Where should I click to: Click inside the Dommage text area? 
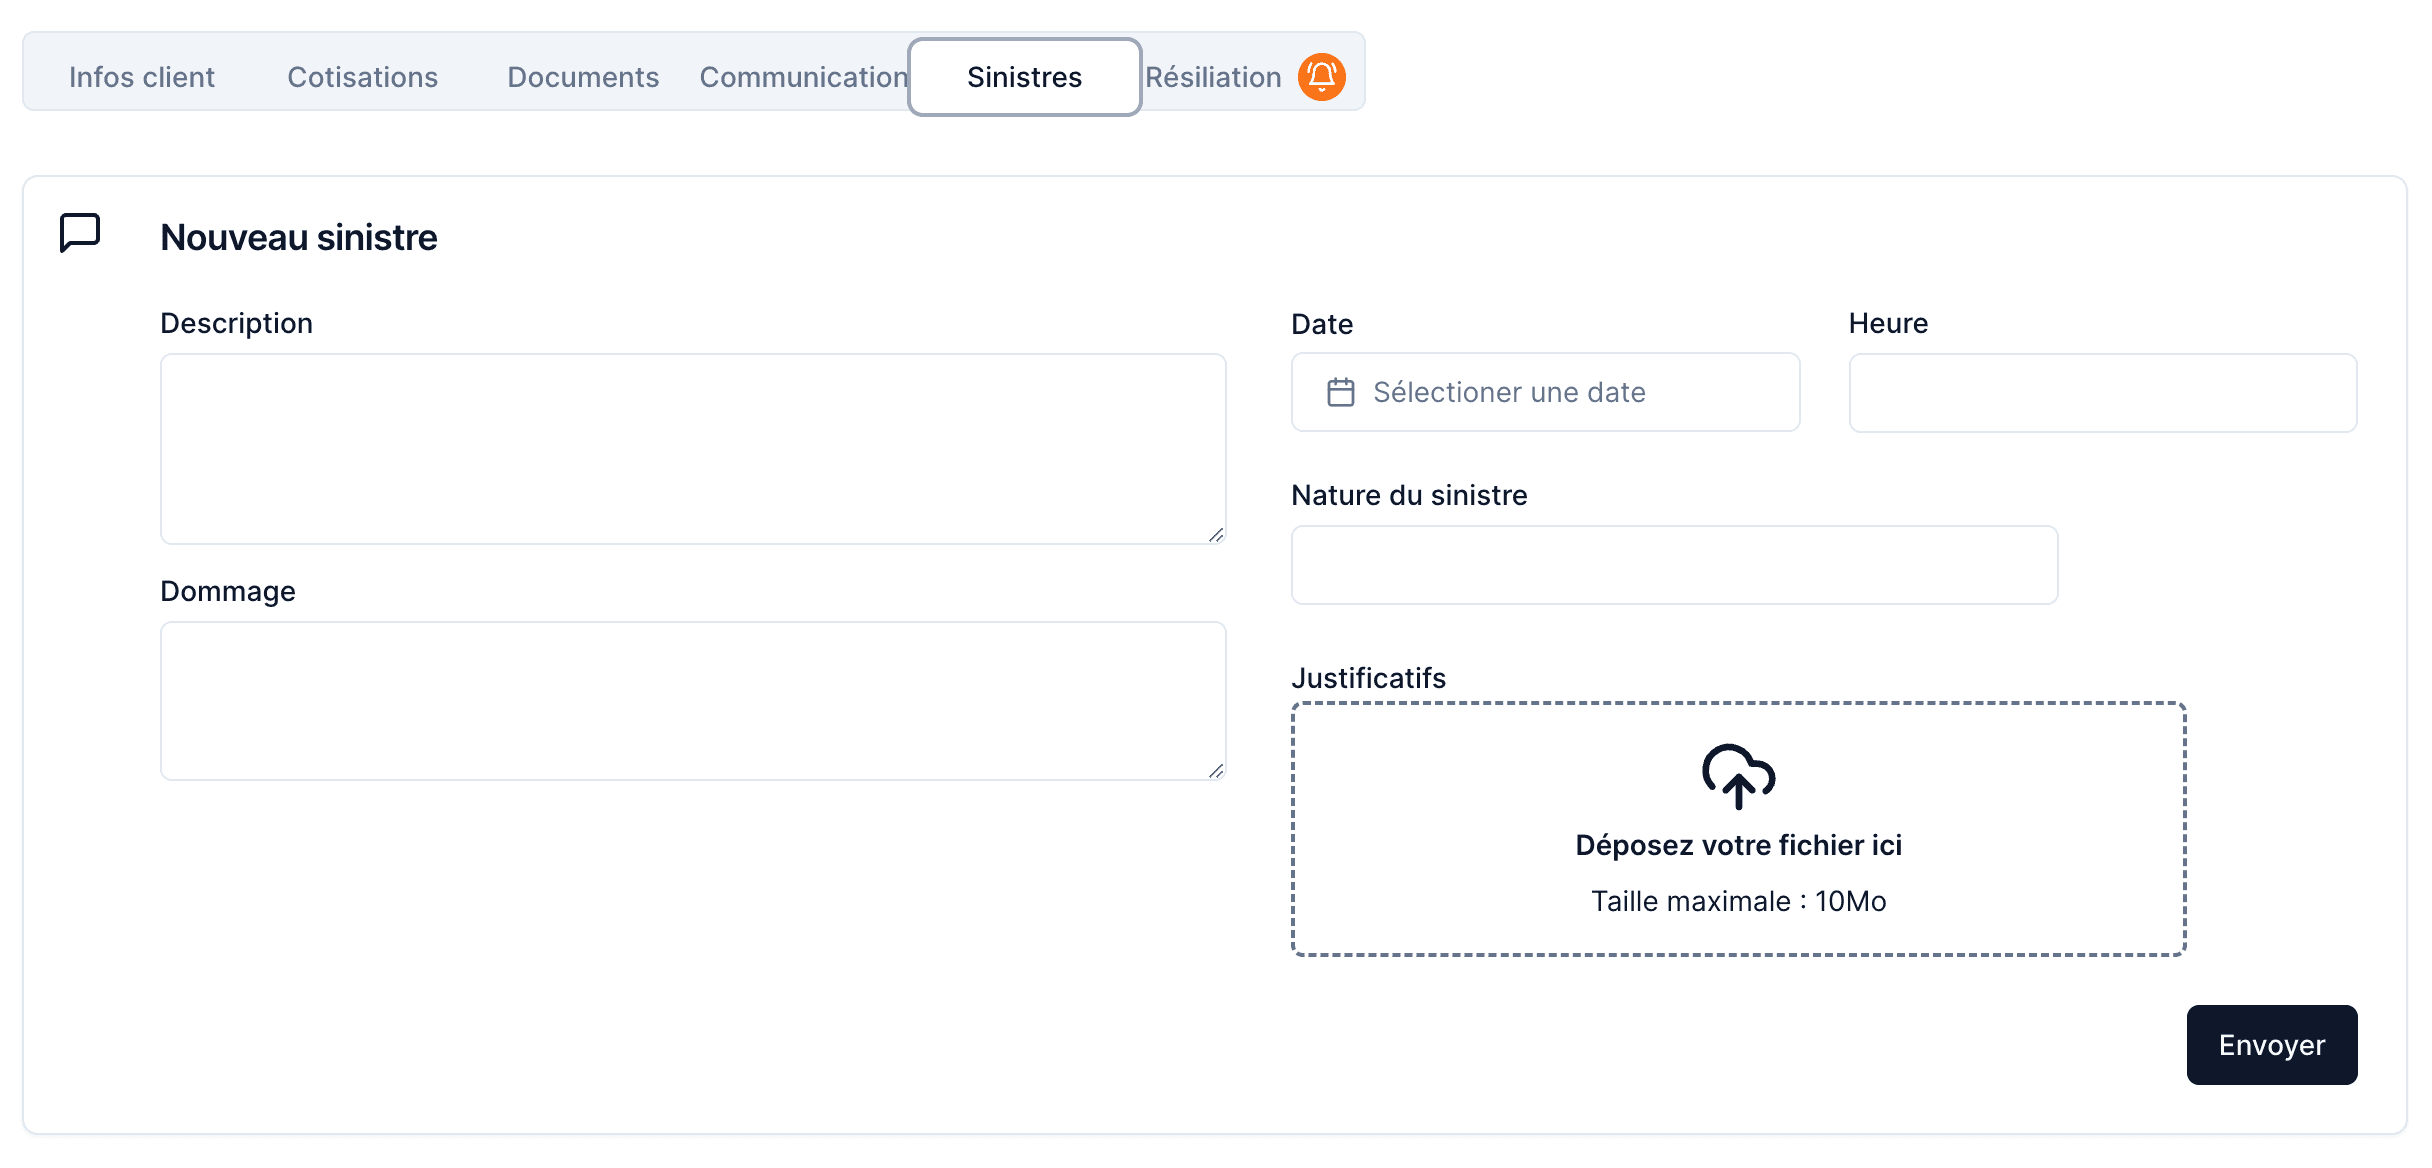coord(692,700)
